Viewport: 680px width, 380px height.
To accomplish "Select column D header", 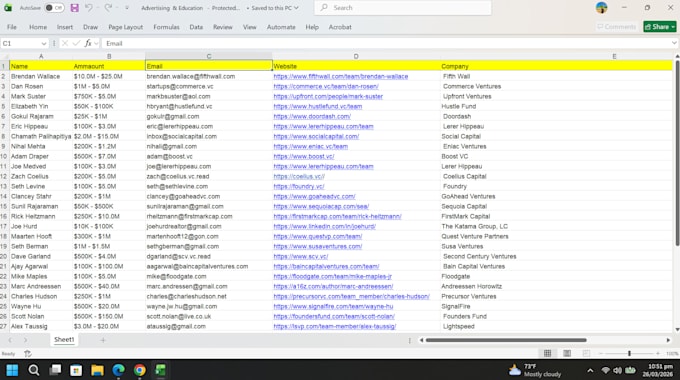I will pos(356,56).
